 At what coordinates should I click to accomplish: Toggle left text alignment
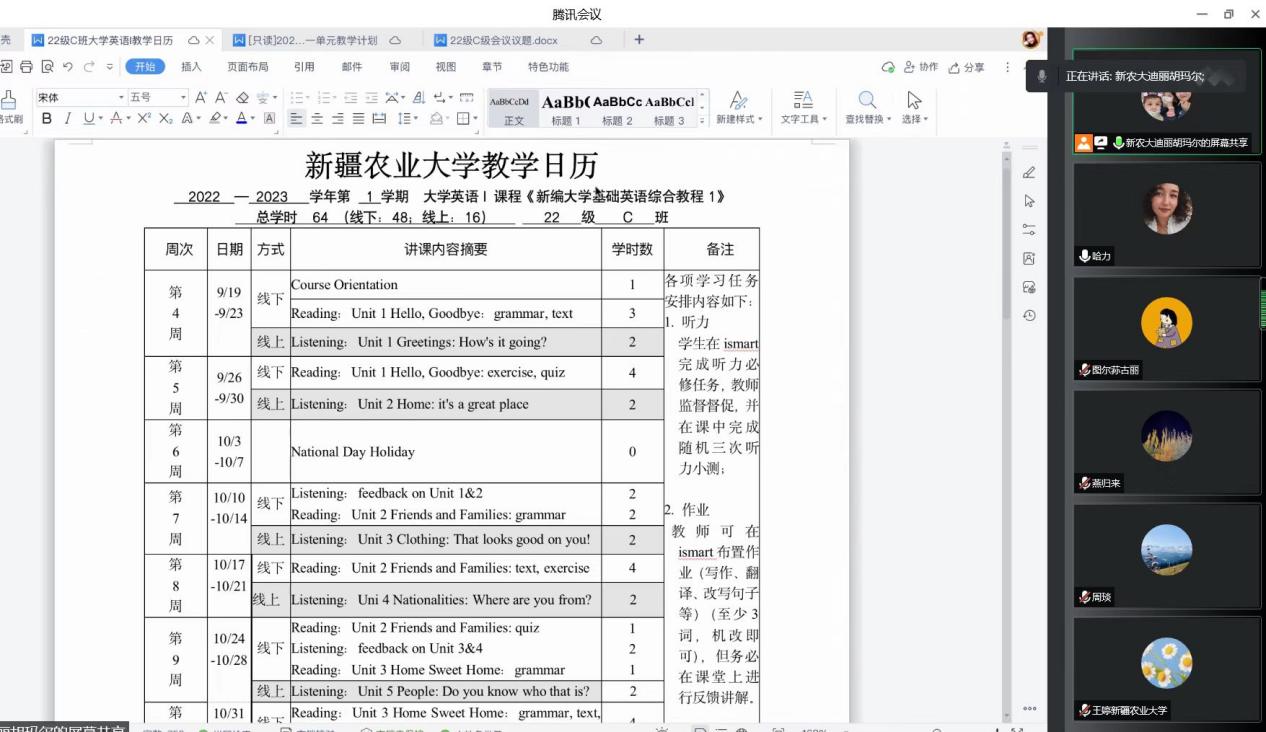tap(296, 119)
